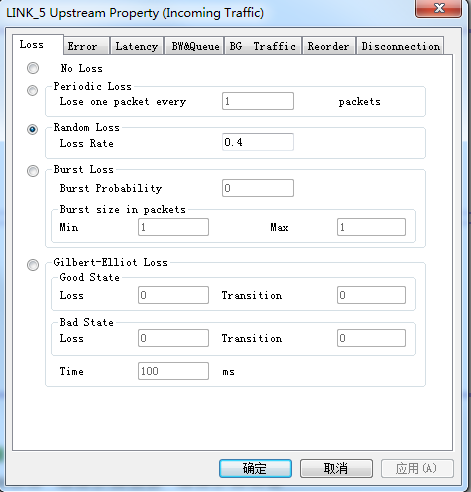Viewport: 471px width, 492px height.
Task: Click the 'Burst Loss' group label
Action: [x=84, y=169]
